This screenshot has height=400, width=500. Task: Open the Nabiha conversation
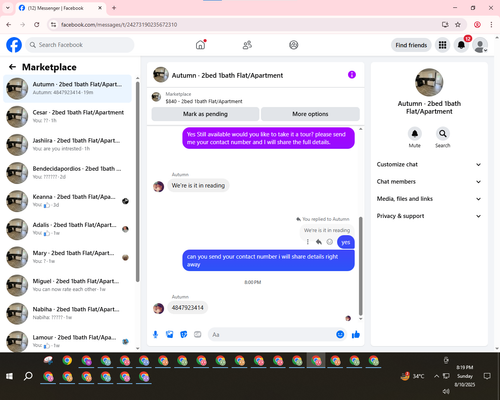pyautogui.click(x=67, y=313)
